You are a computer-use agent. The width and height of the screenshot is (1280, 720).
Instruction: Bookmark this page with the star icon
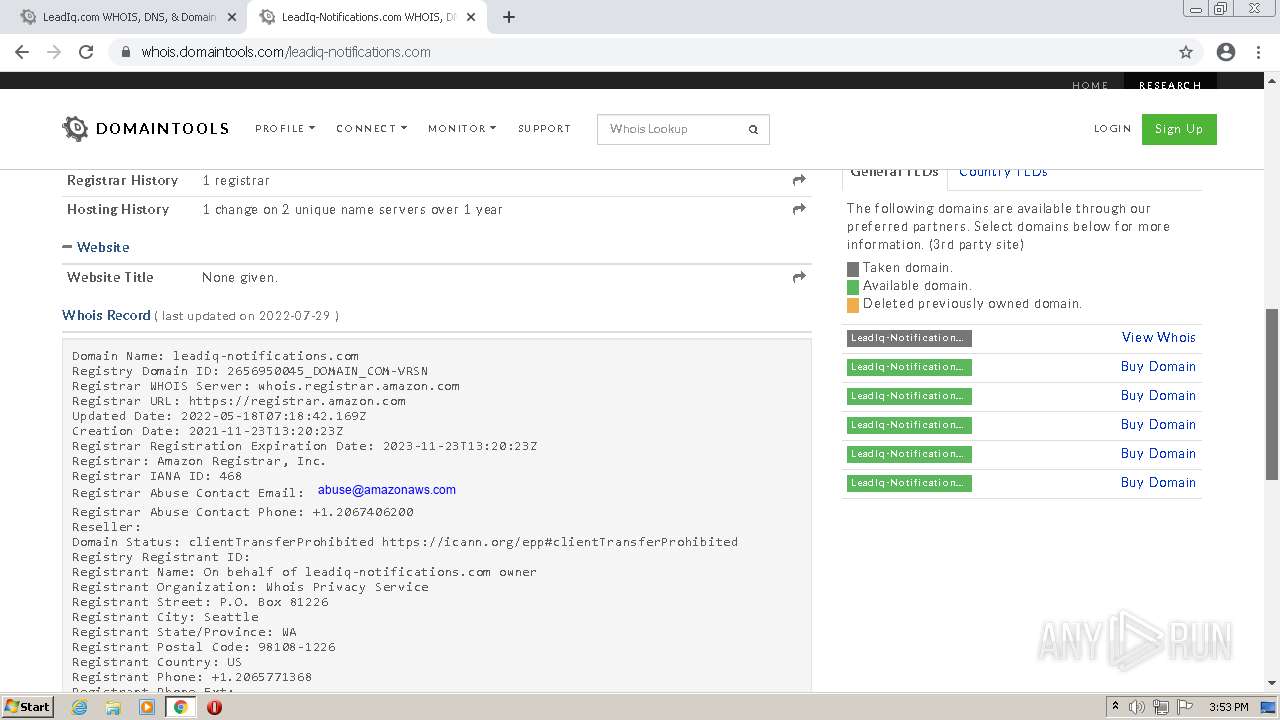(1186, 52)
